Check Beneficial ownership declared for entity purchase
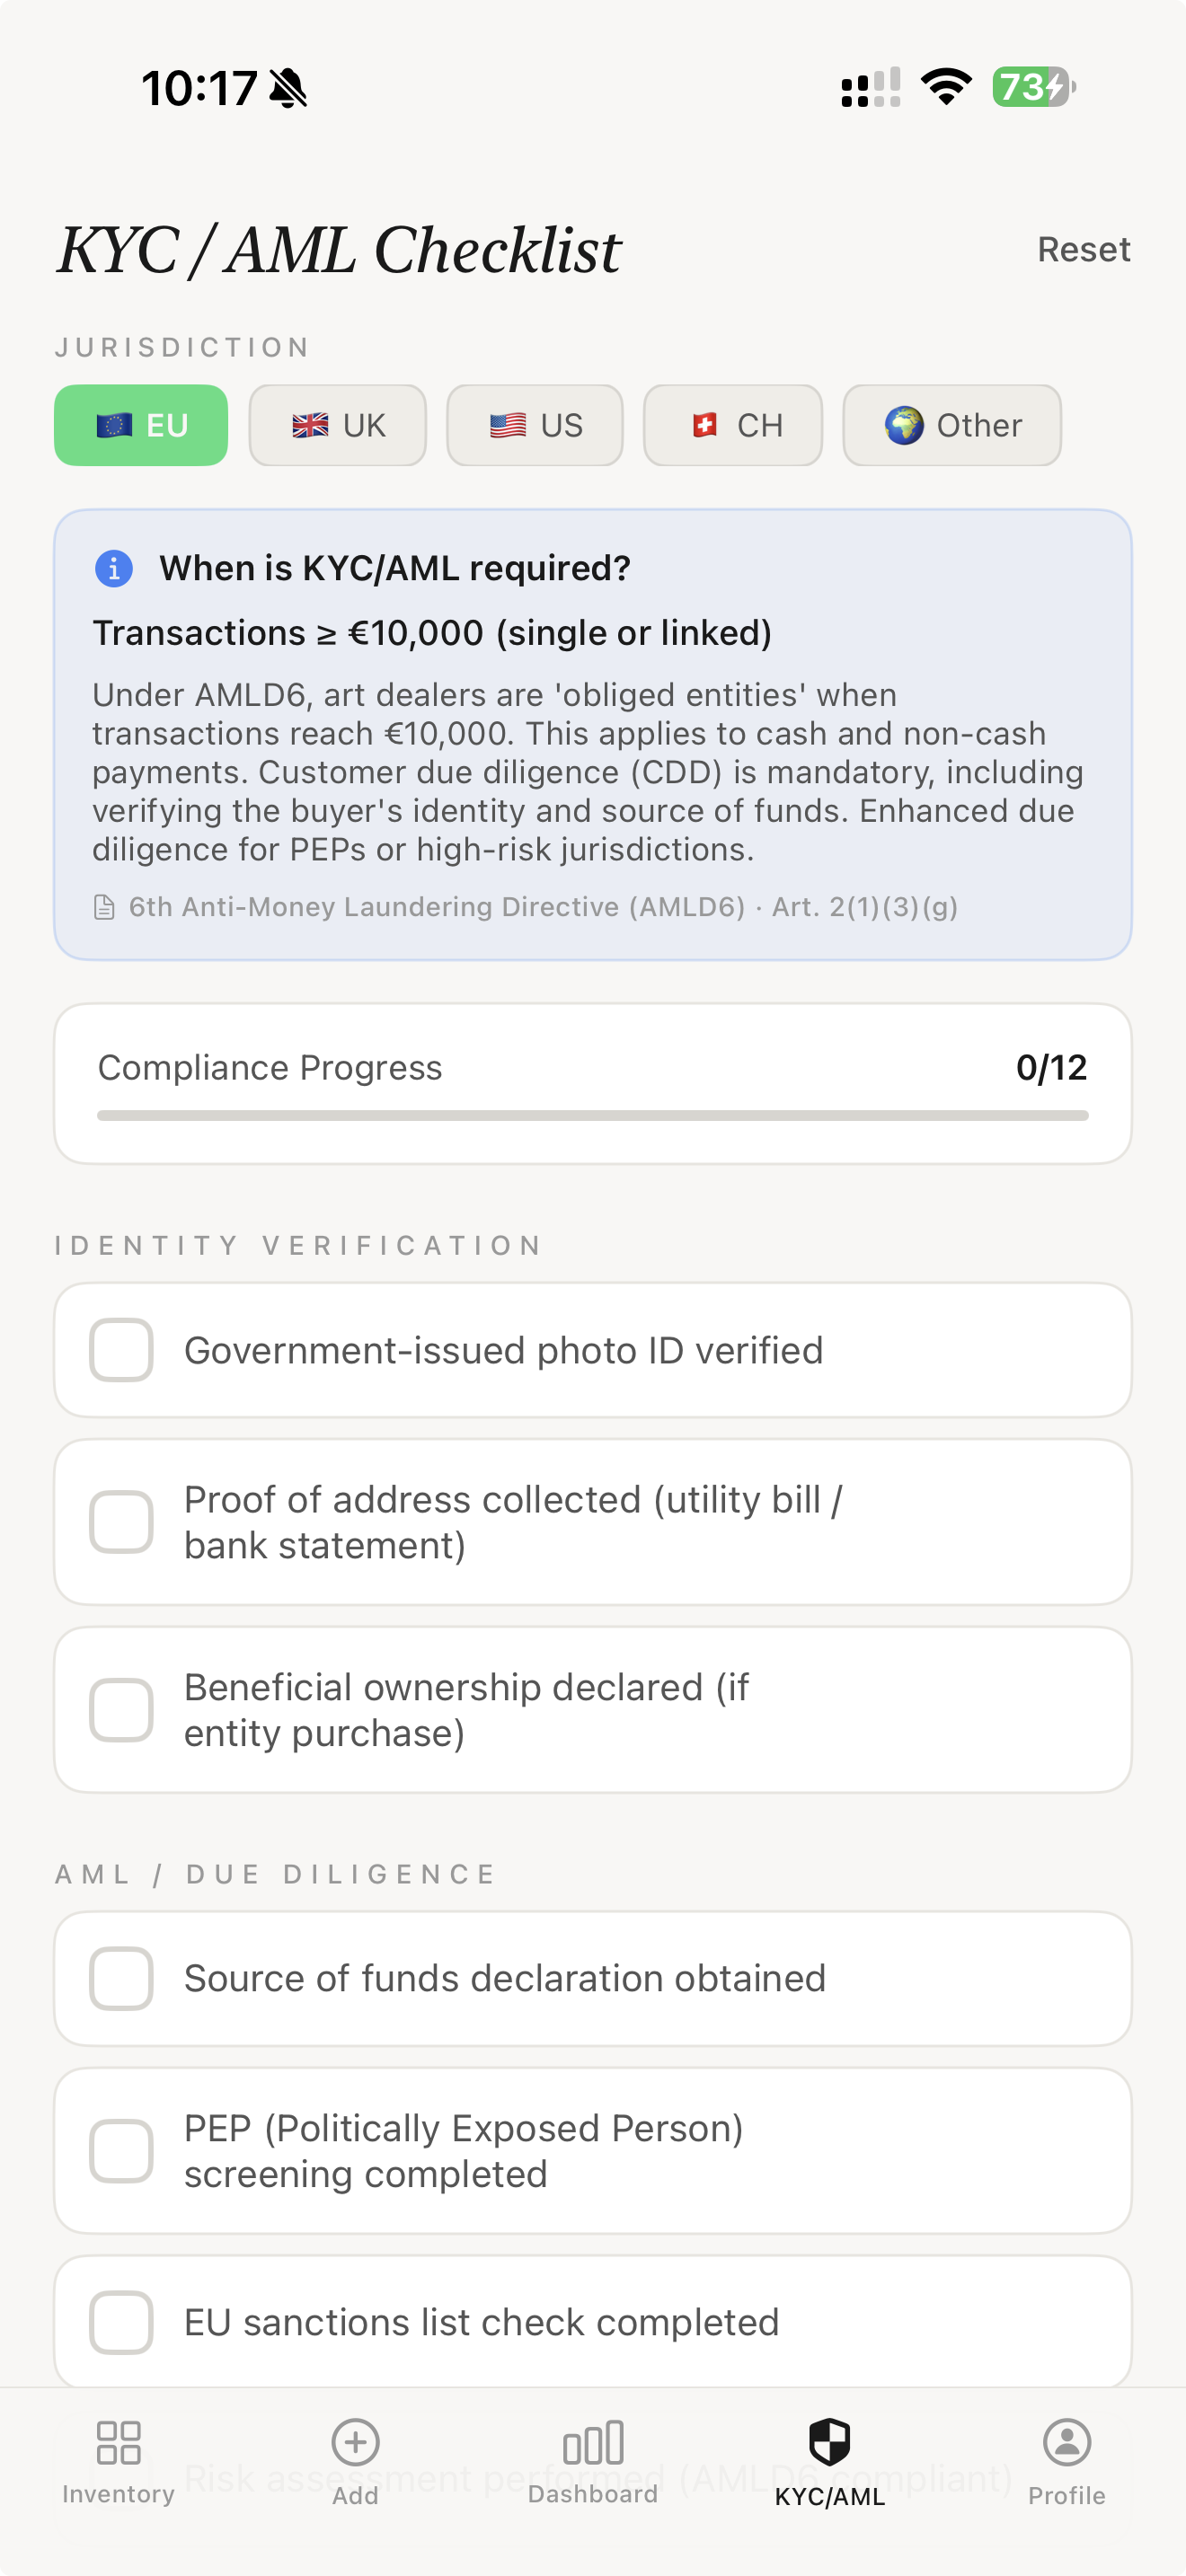The image size is (1186, 2576). 120,1708
